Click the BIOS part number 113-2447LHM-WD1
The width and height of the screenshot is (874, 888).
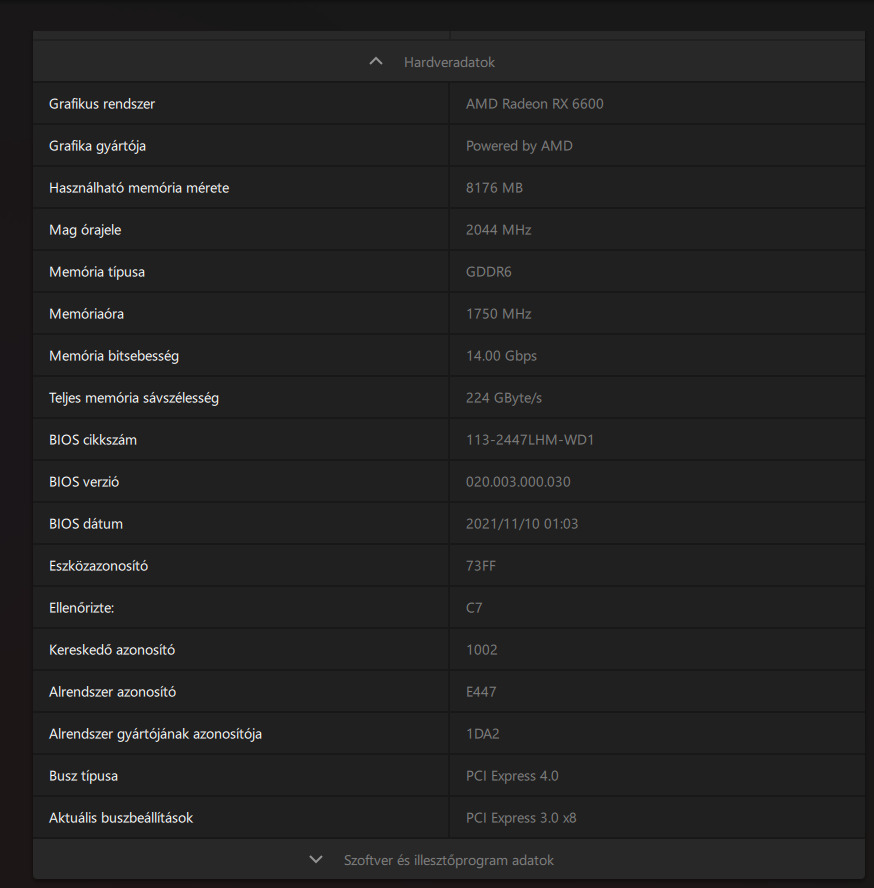530,440
